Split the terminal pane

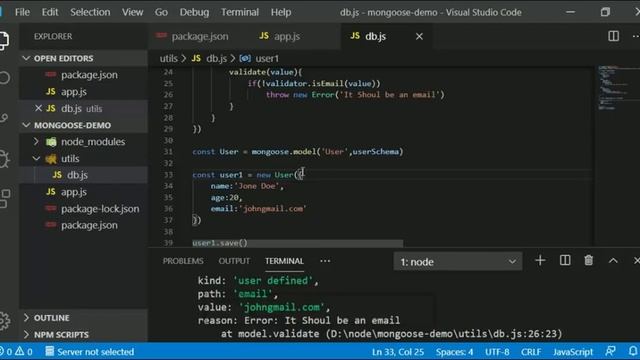click(x=565, y=261)
